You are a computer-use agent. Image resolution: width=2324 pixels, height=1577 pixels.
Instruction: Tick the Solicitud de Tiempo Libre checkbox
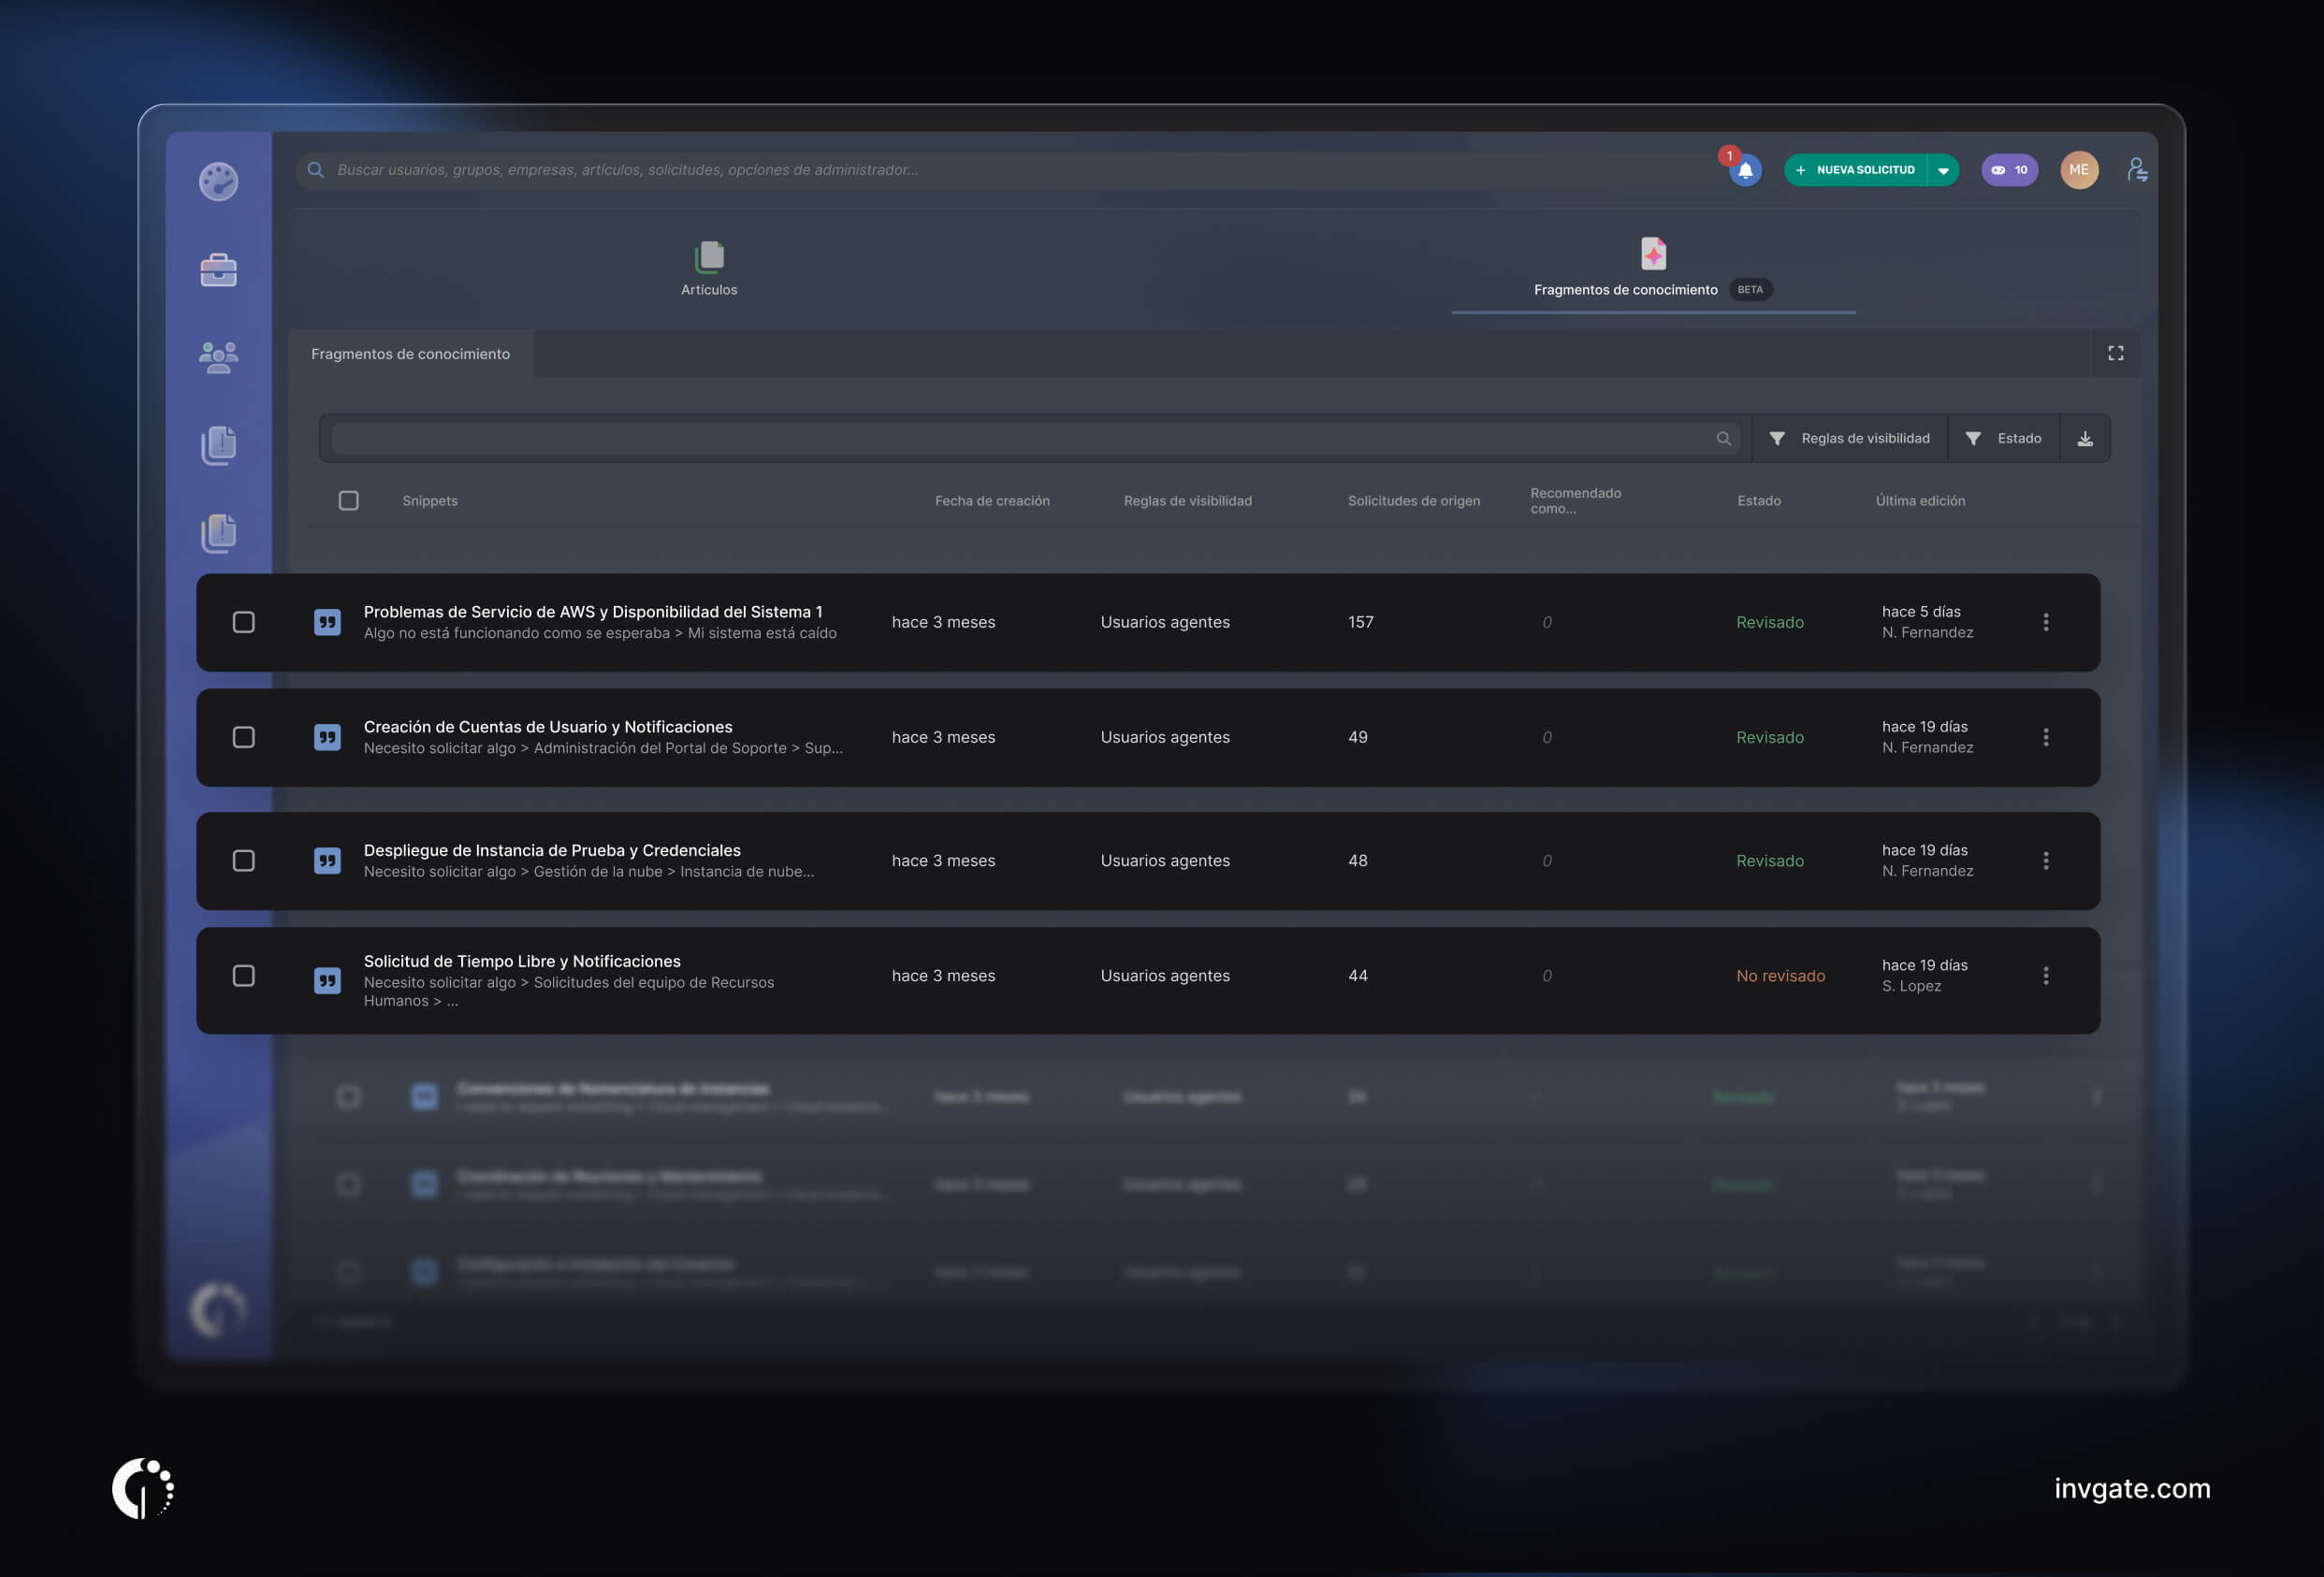tap(243, 975)
